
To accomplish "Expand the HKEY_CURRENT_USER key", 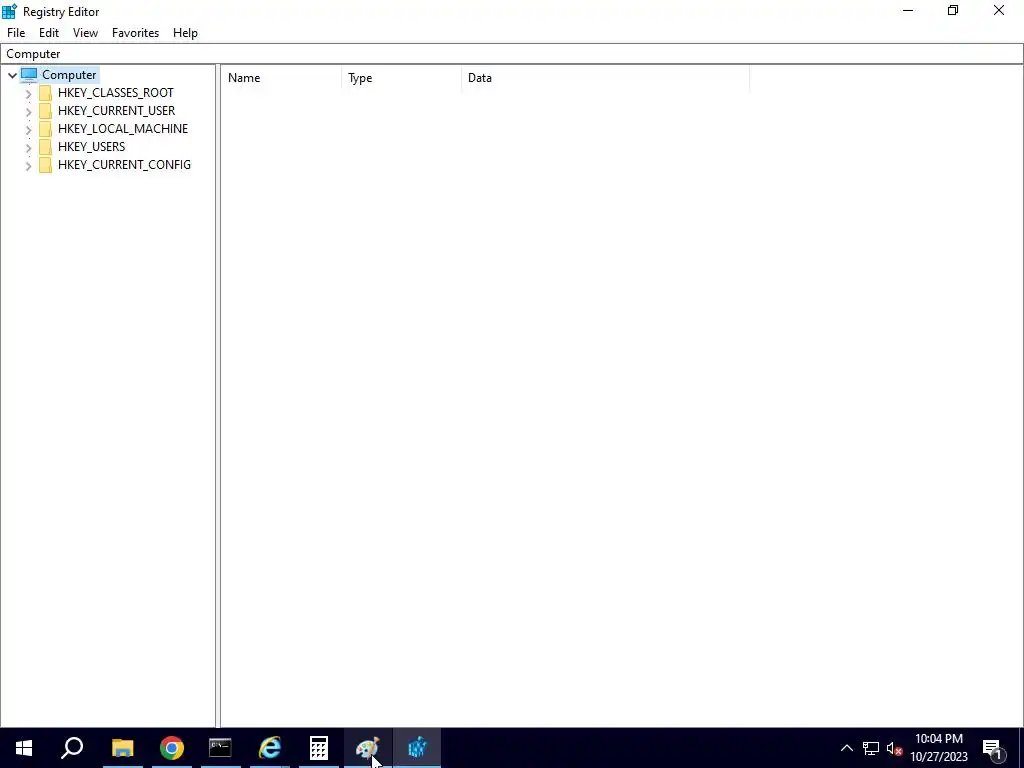I will 28,112.
